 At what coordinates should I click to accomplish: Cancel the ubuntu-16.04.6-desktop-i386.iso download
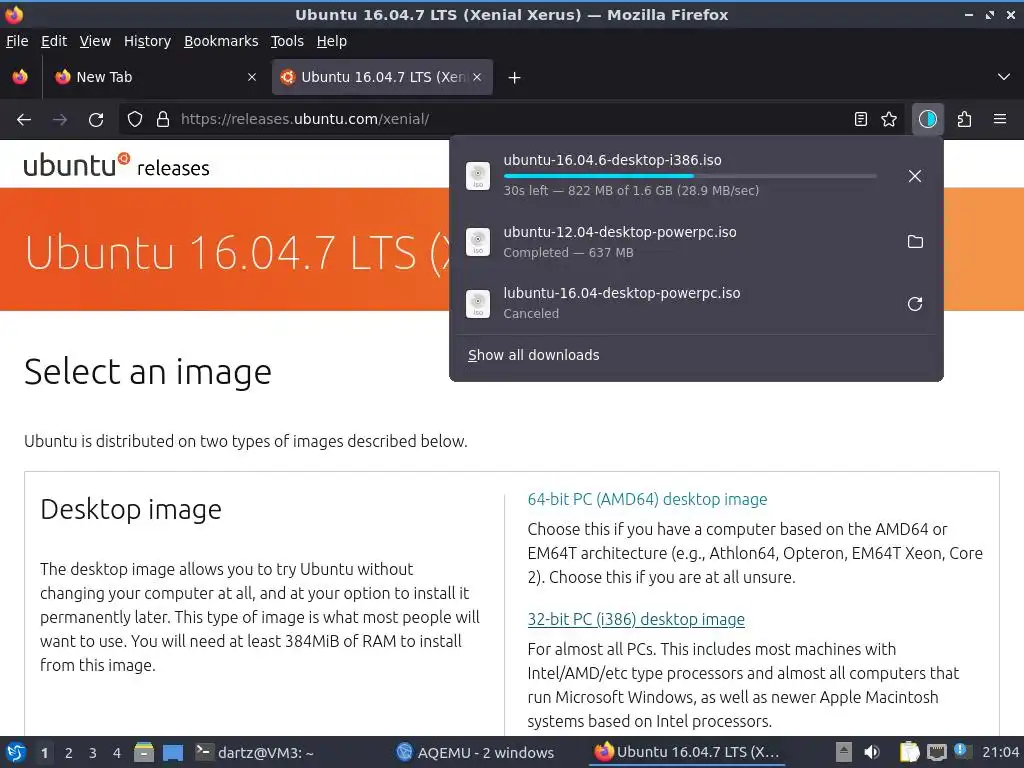click(x=914, y=176)
